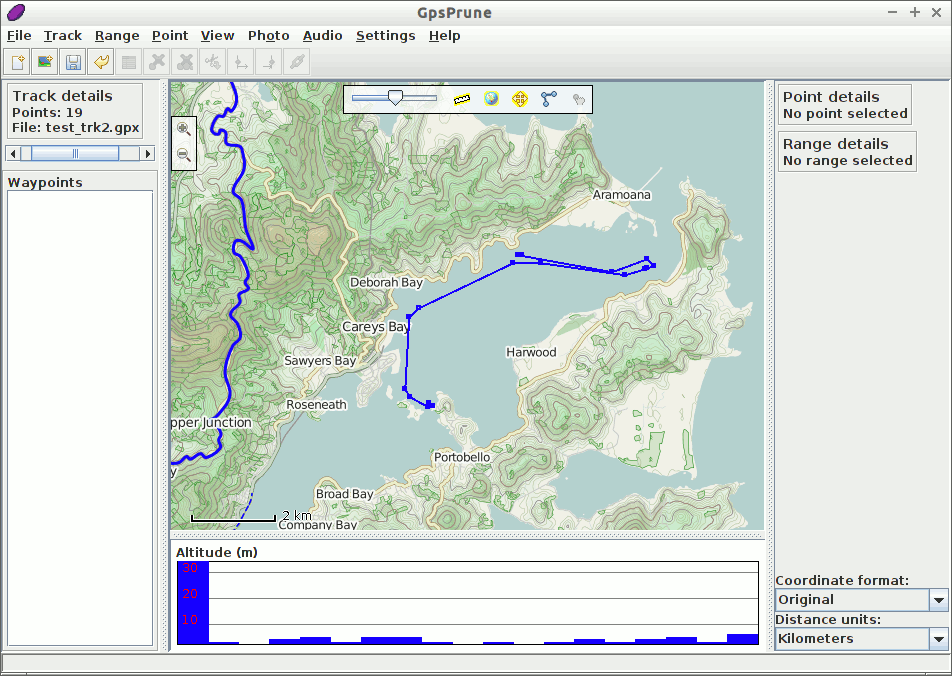Click the connect photo link icon
This screenshot has width=952, height=676.
pos(297,62)
